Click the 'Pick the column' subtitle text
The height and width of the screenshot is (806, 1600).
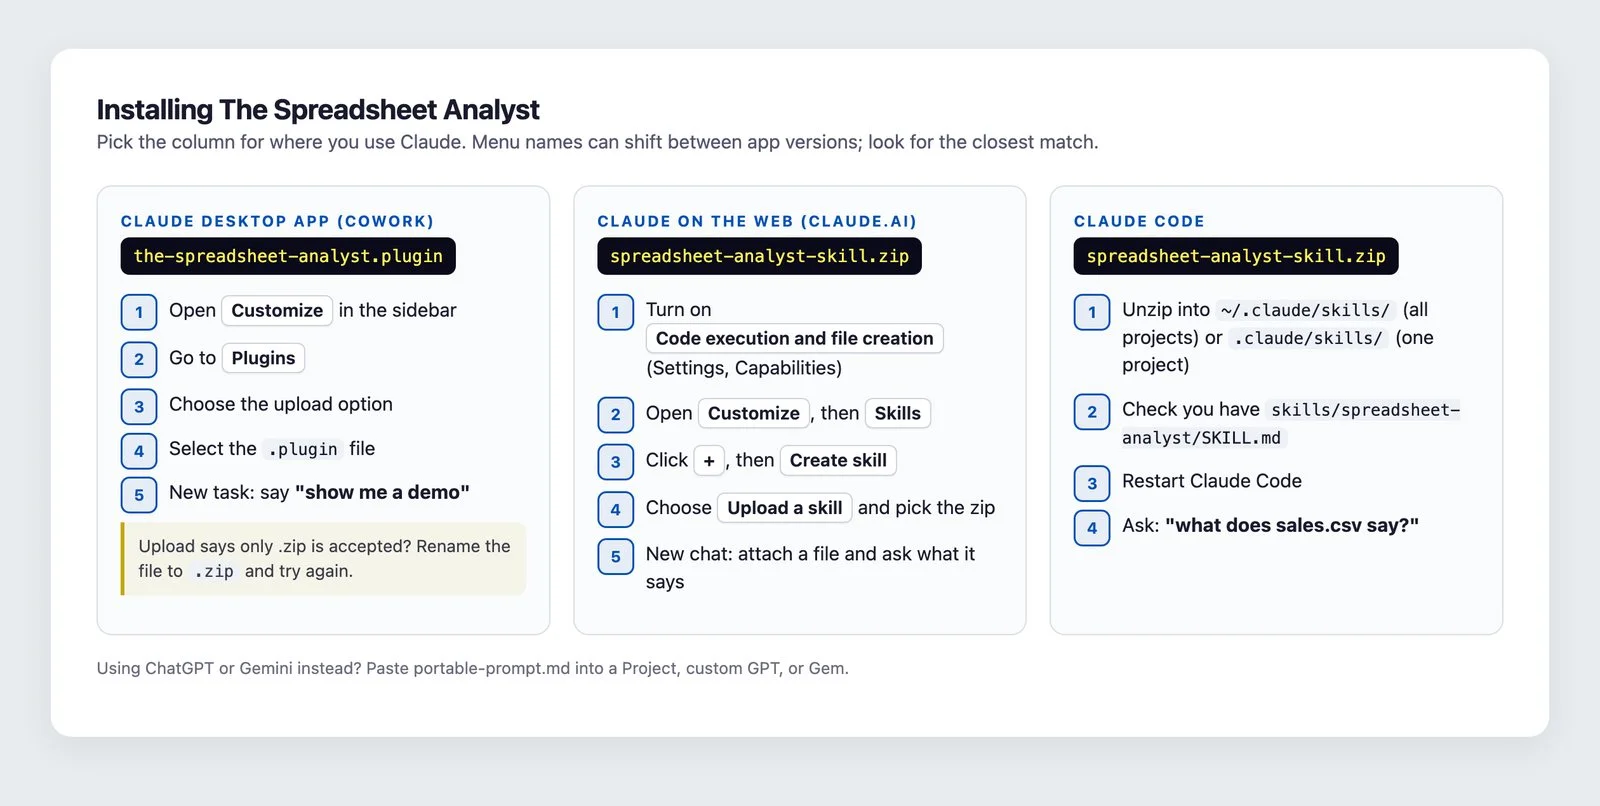coord(597,142)
